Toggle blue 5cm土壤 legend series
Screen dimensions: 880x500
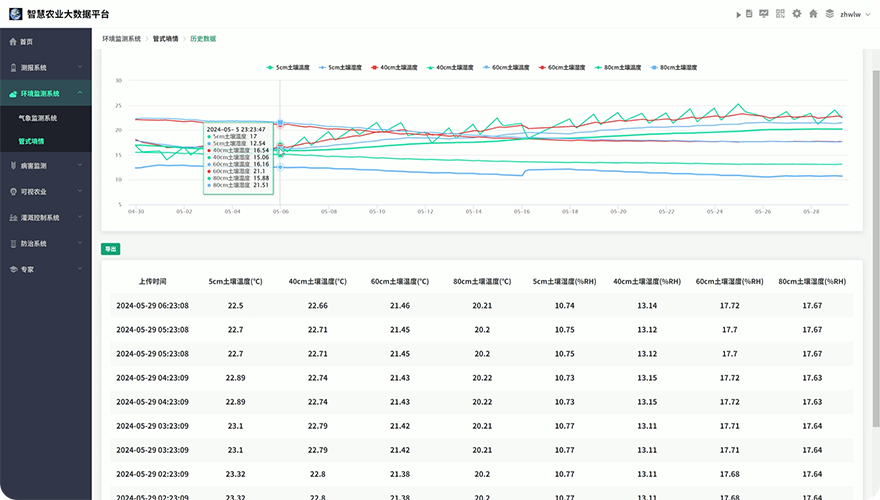(340, 67)
